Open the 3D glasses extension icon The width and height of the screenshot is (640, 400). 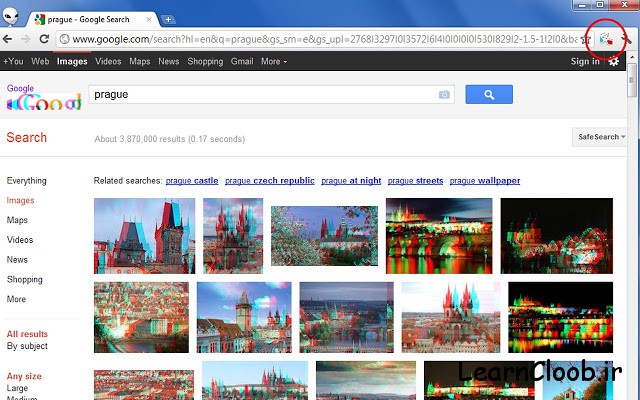(606, 39)
